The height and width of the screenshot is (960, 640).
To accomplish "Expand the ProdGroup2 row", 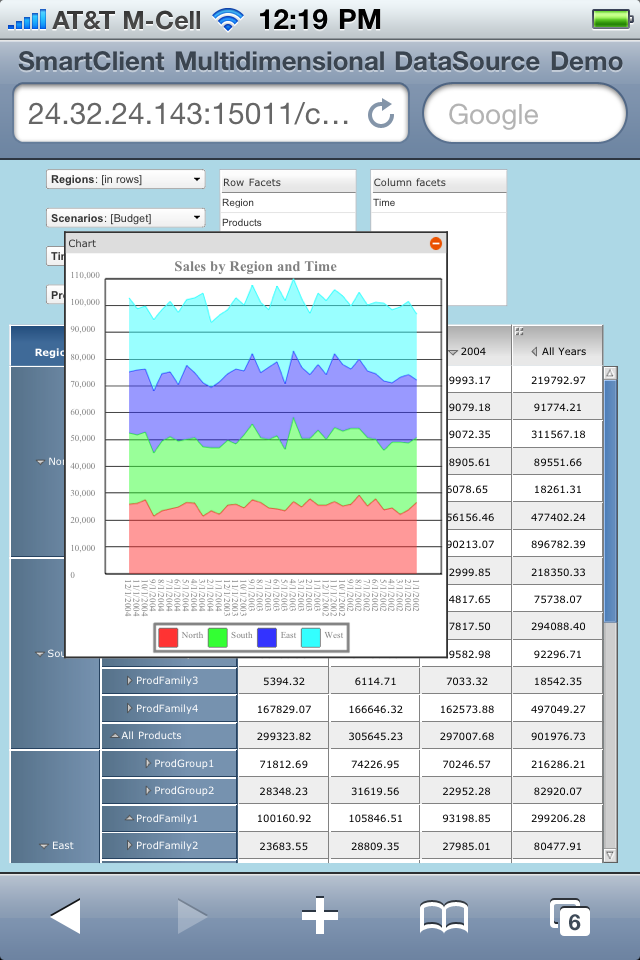I will [x=148, y=790].
